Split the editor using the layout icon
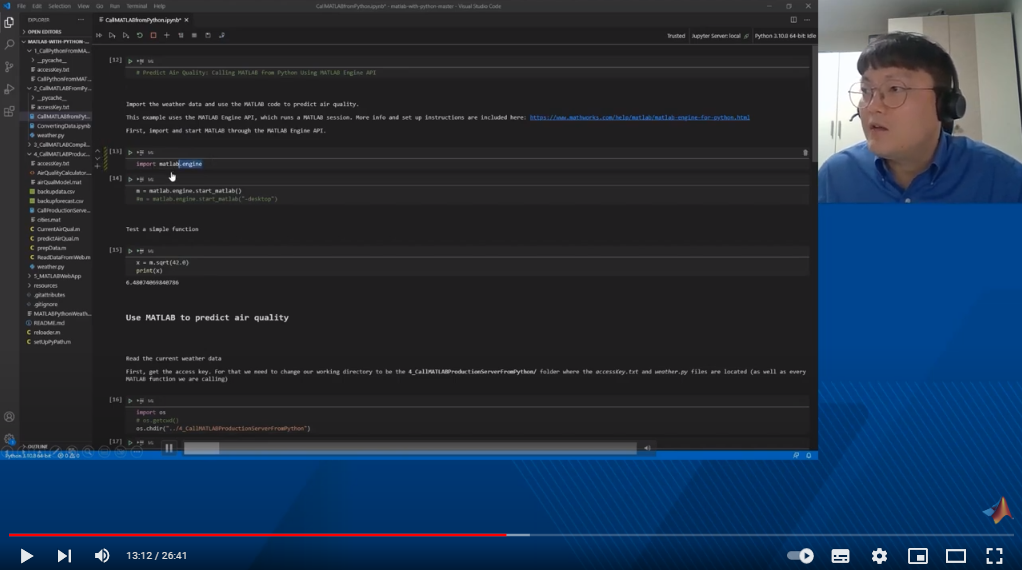Image resolution: width=1022 pixels, height=570 pixels. (793, 20)
